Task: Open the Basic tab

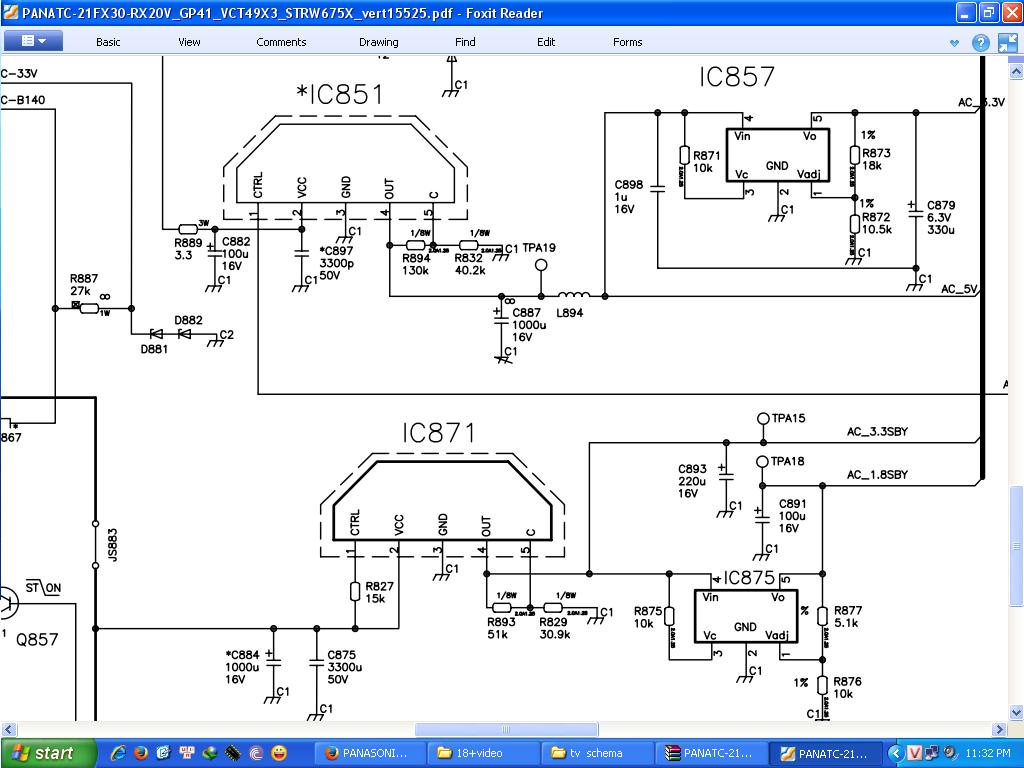Action: (108, 42)
